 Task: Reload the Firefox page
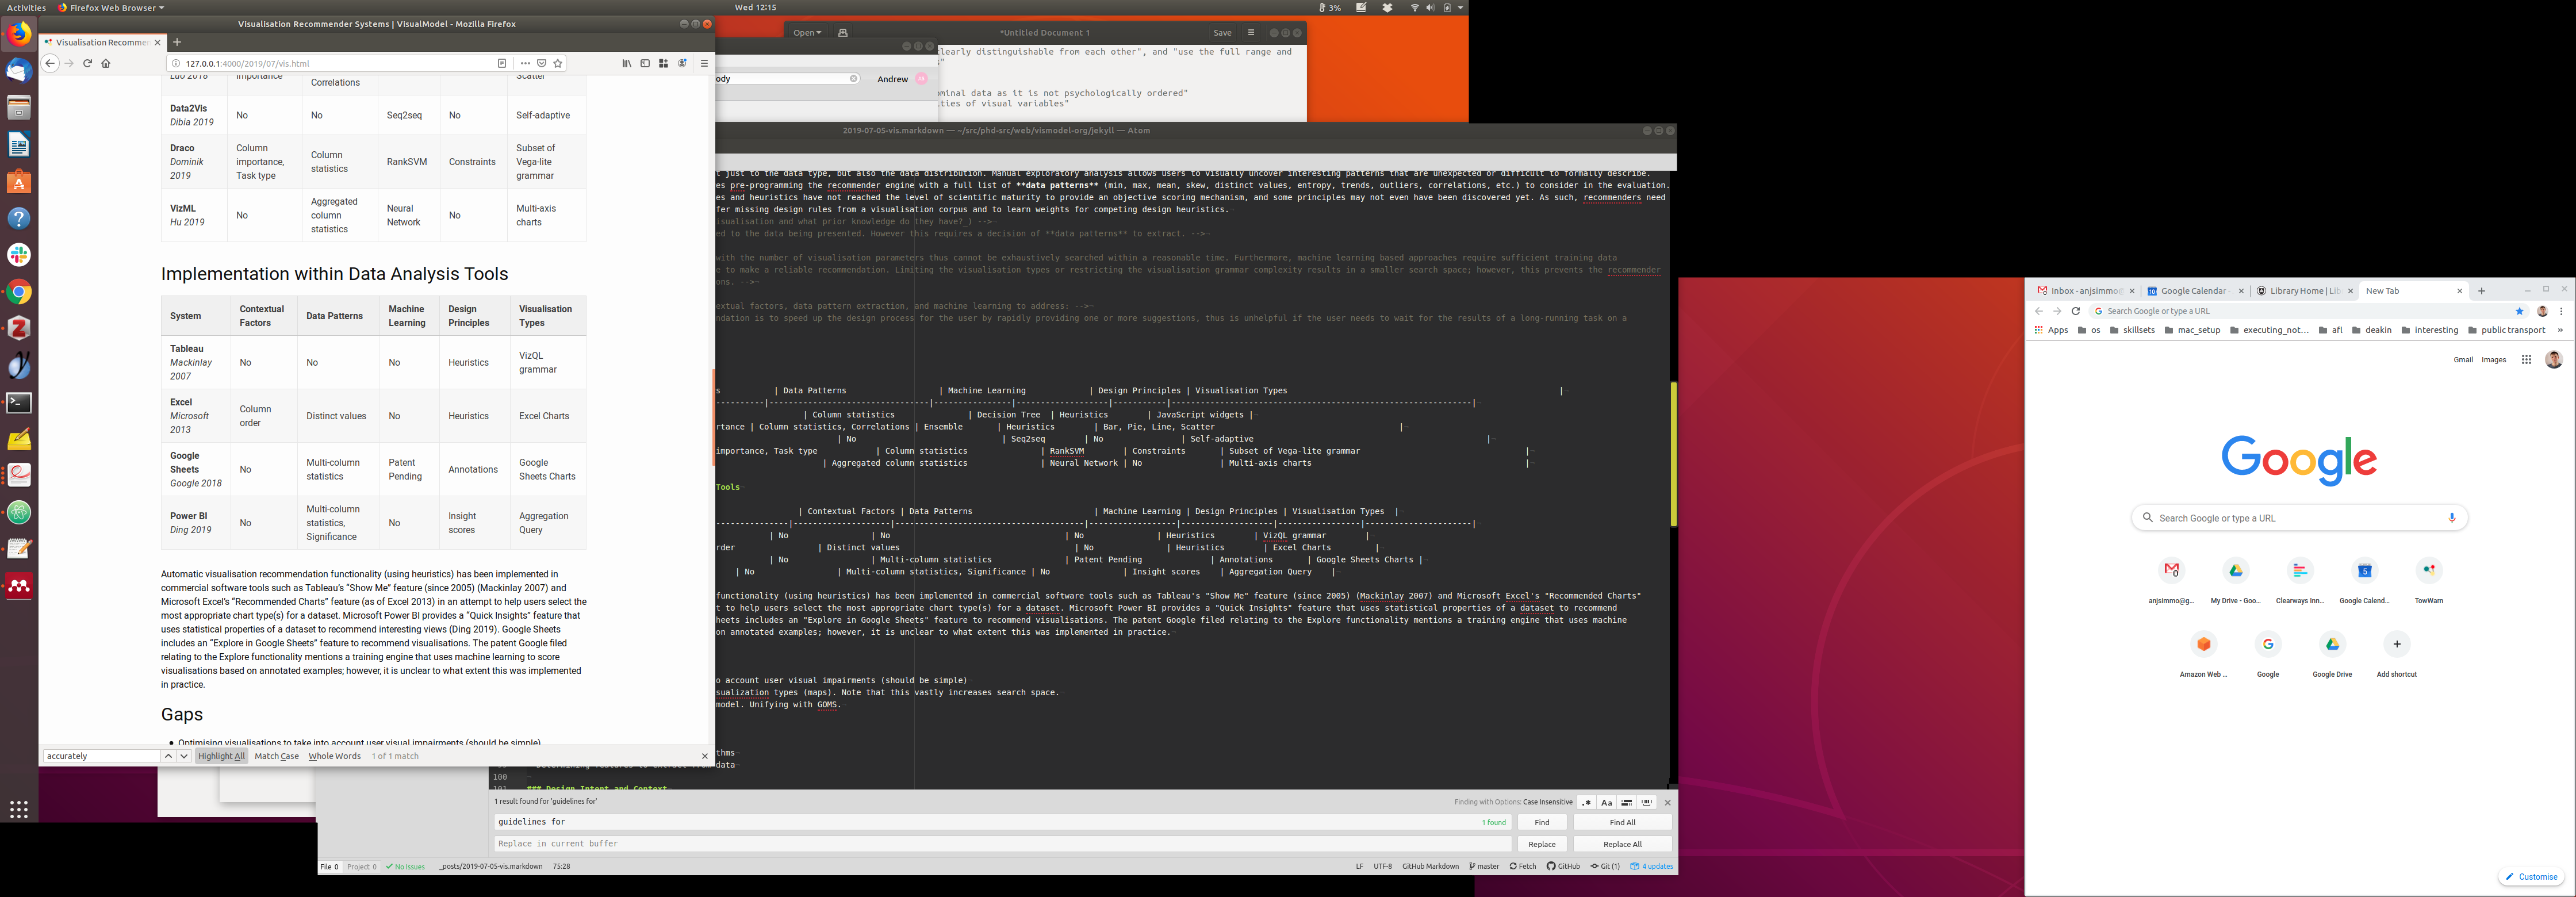88,63
